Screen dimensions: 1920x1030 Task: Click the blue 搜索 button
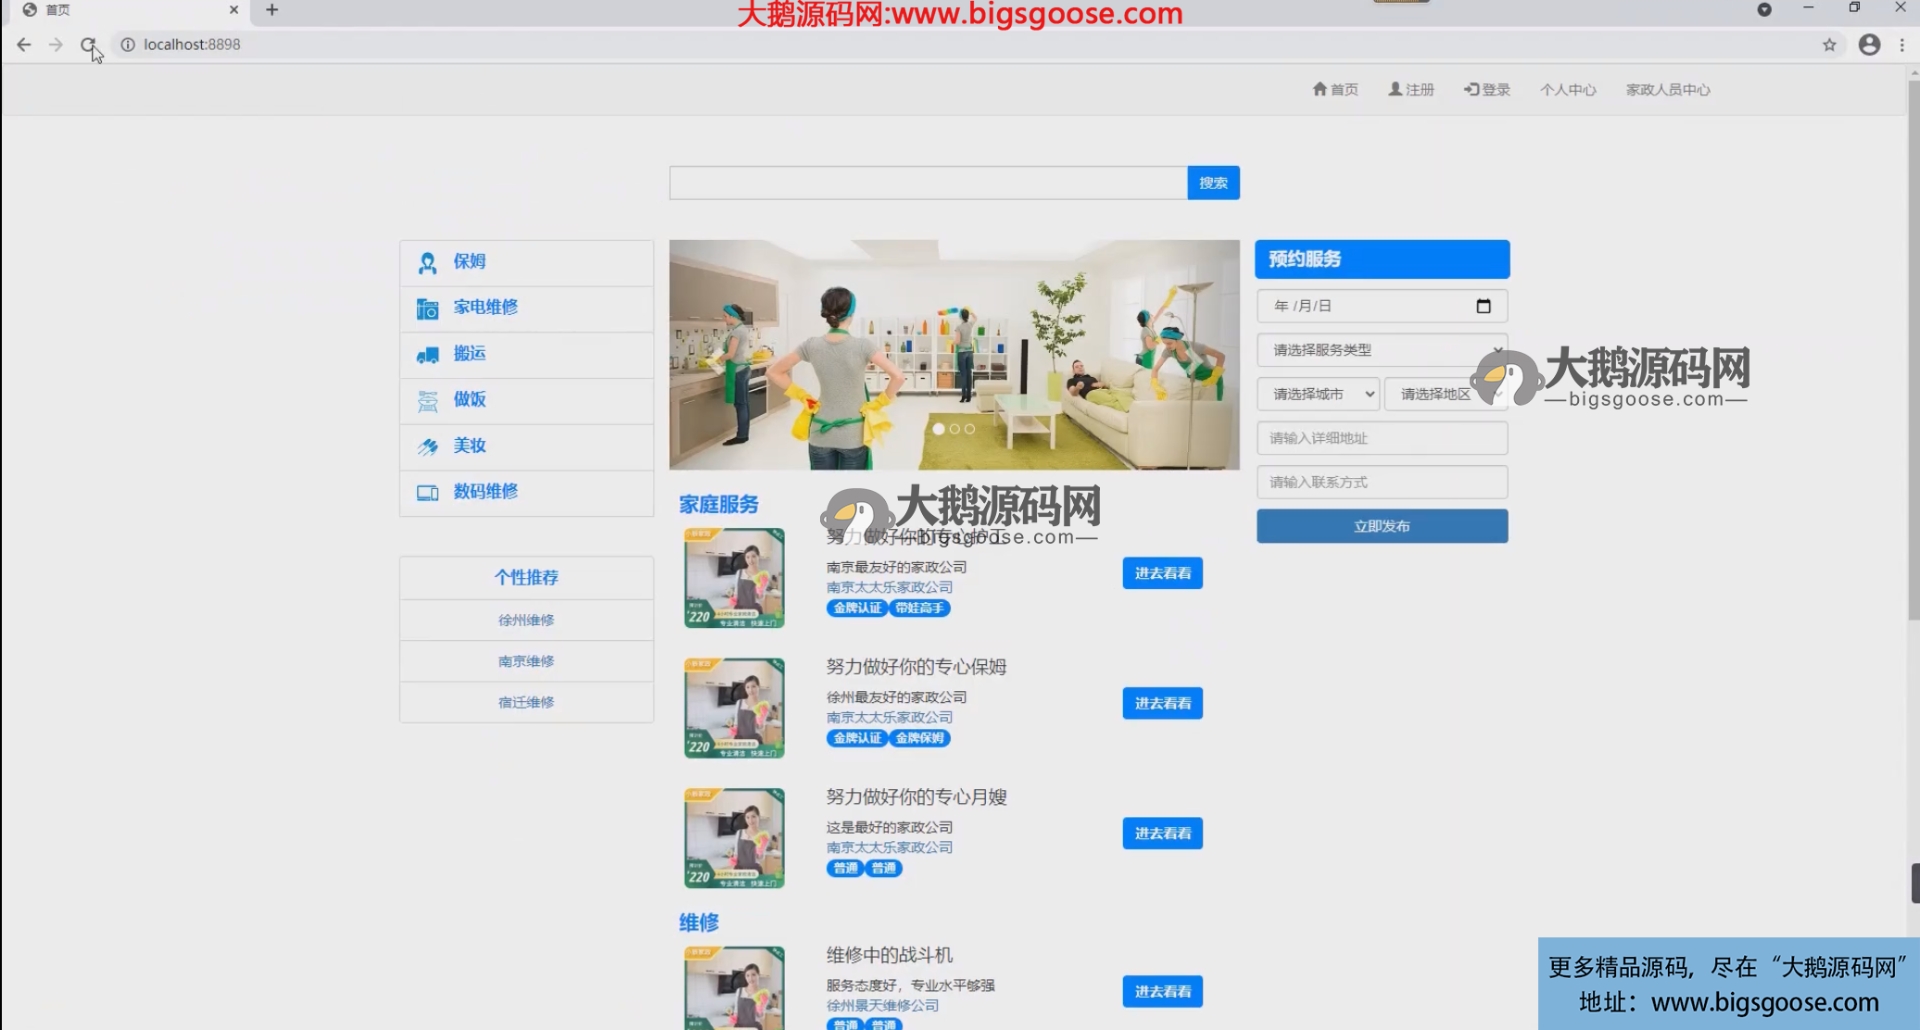(1214, 183)
